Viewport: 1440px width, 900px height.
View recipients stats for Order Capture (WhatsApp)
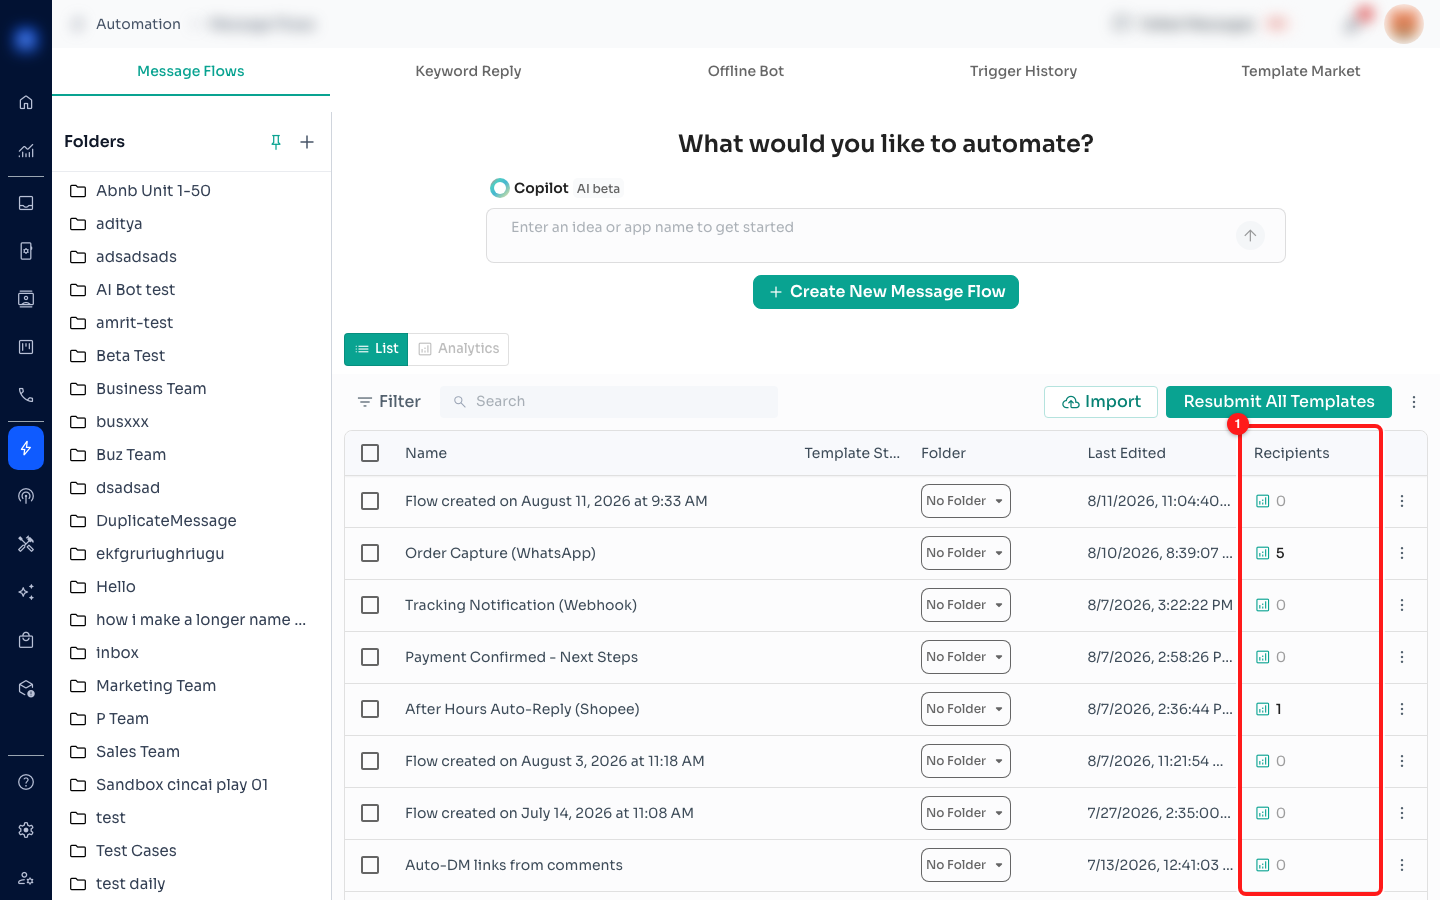[x=1270, y=553]
